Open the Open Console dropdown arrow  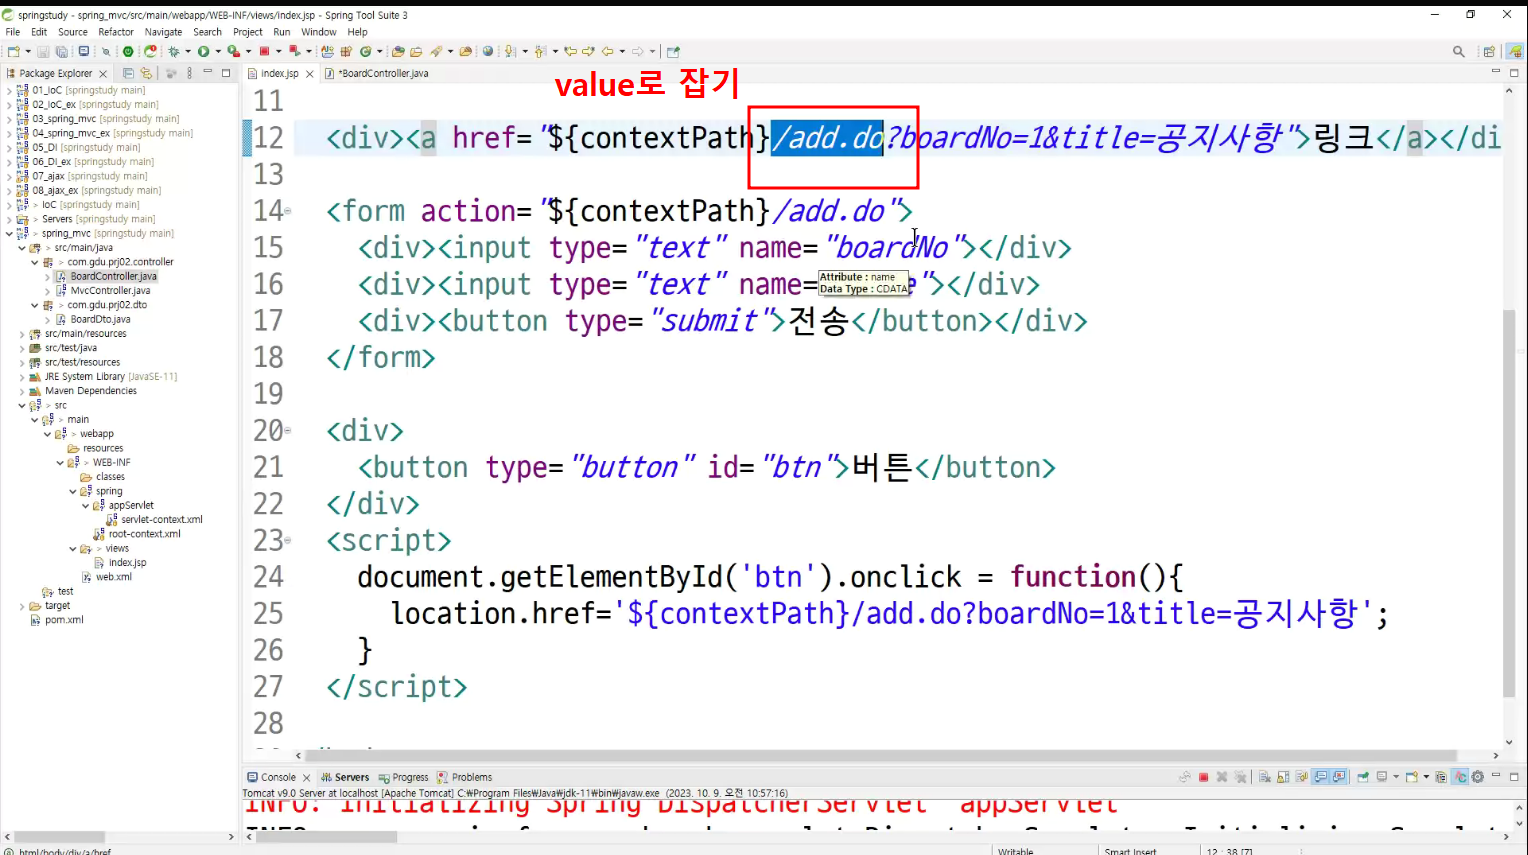click(x=1426, y=777)
